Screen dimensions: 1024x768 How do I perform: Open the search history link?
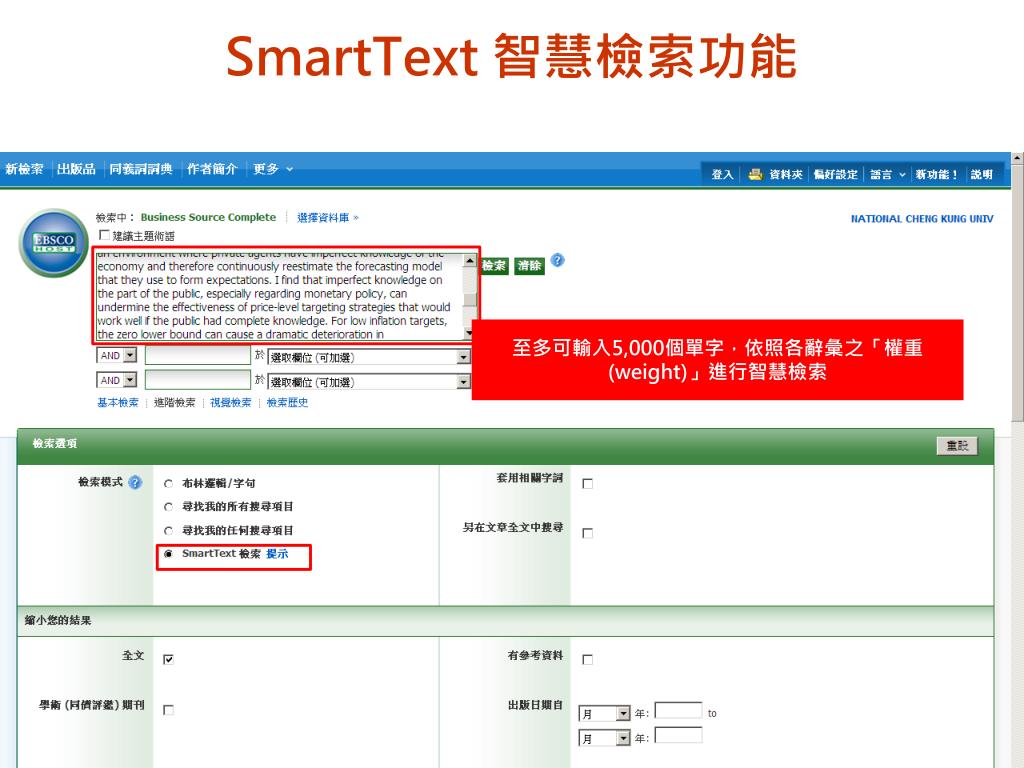(287, 402)
